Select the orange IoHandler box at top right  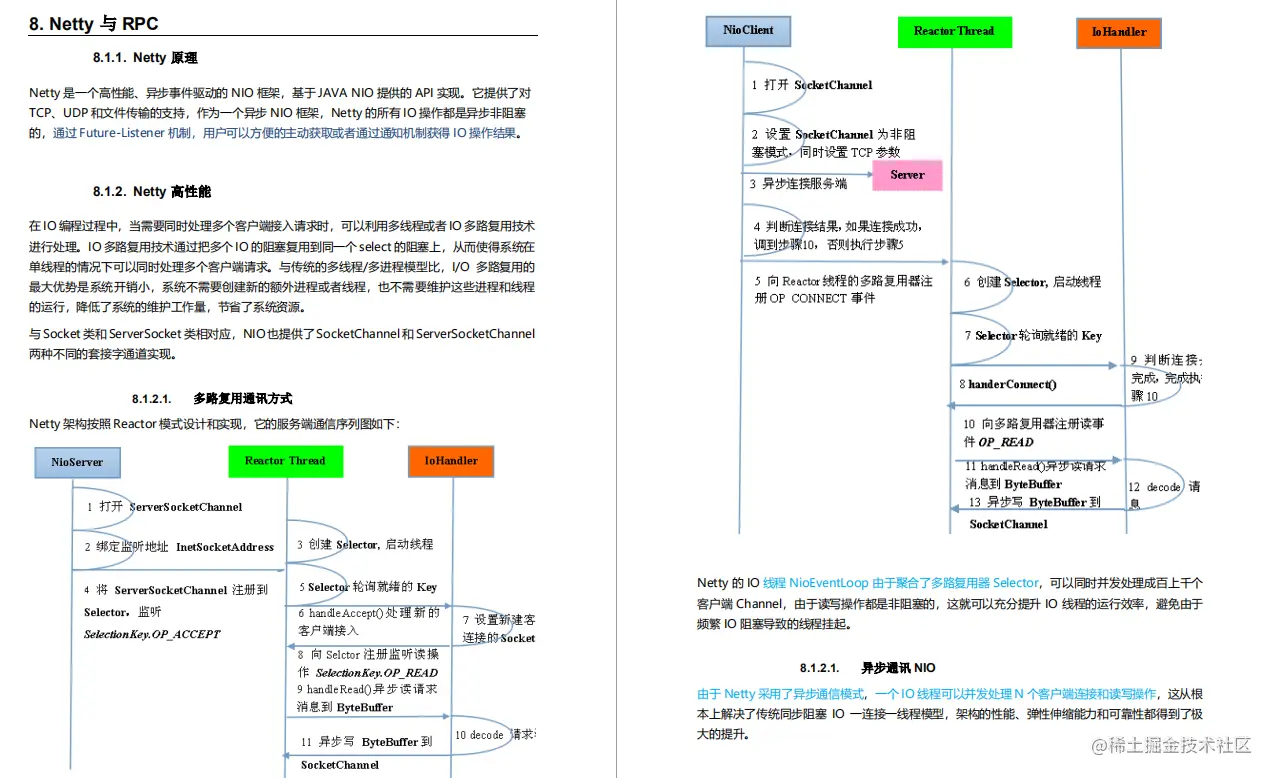(1118, 32)
